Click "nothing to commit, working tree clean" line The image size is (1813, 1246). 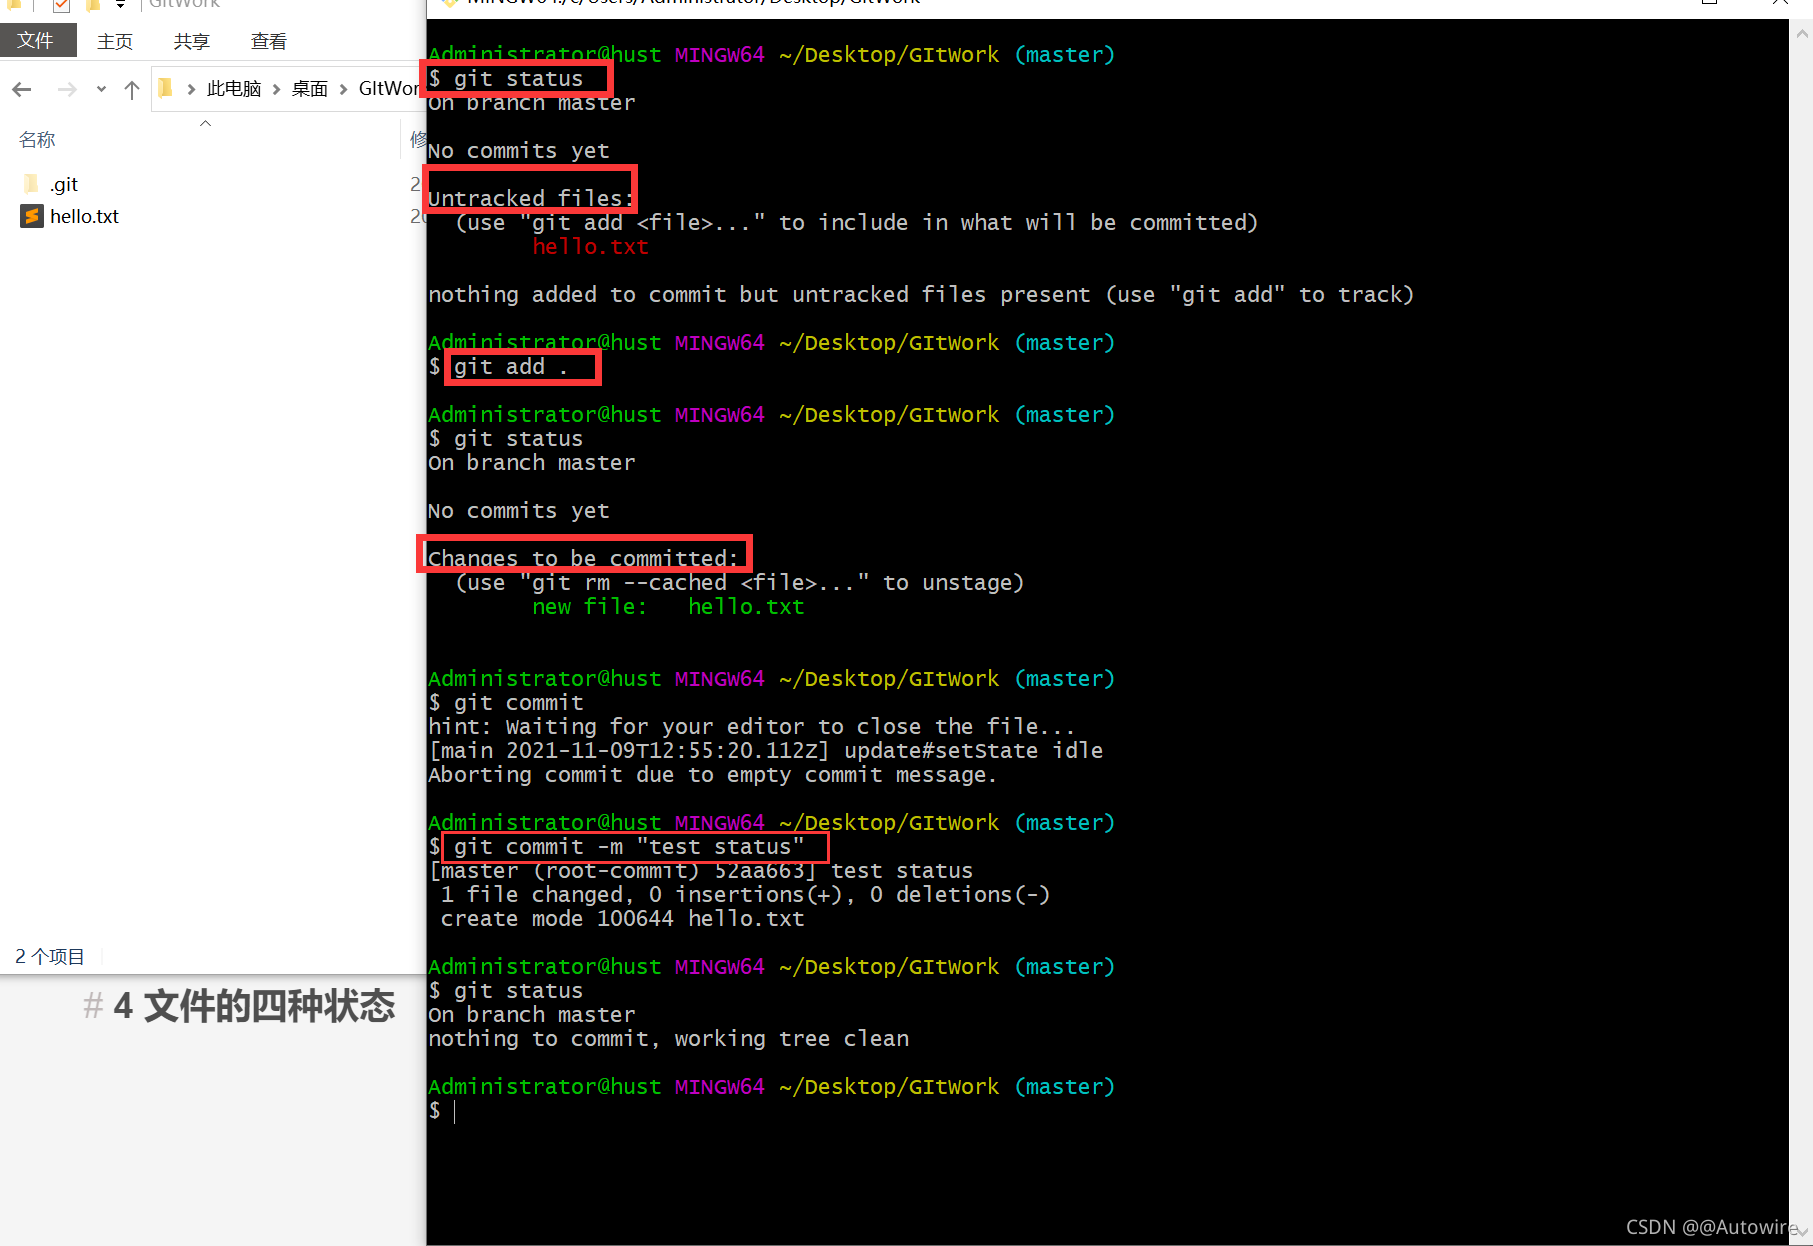(x=668, y=1039)
